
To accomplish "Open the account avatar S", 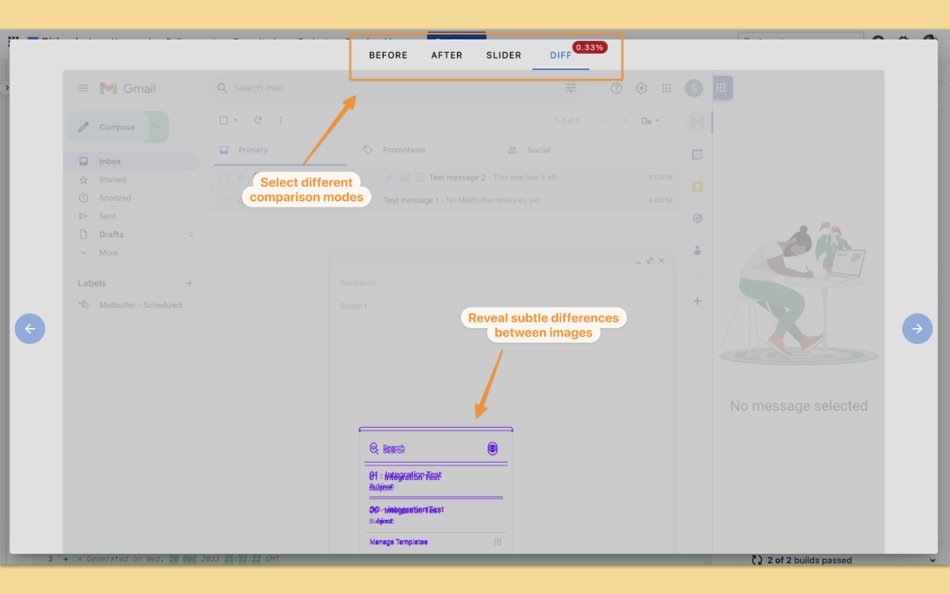I will (x=694, y=88).
